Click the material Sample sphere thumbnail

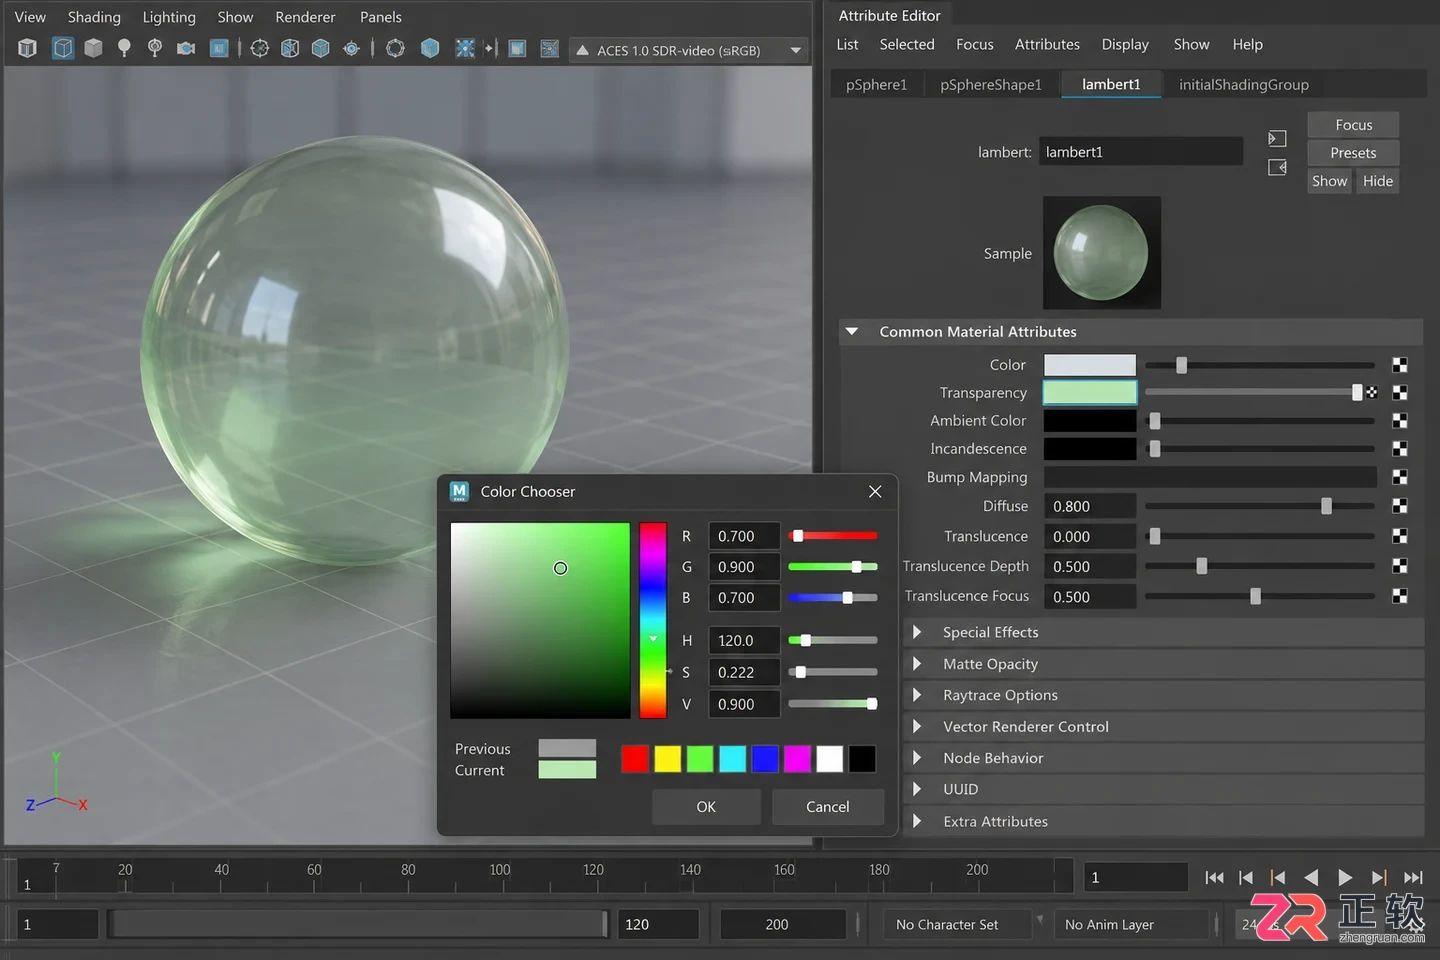tap(1102, 253)
